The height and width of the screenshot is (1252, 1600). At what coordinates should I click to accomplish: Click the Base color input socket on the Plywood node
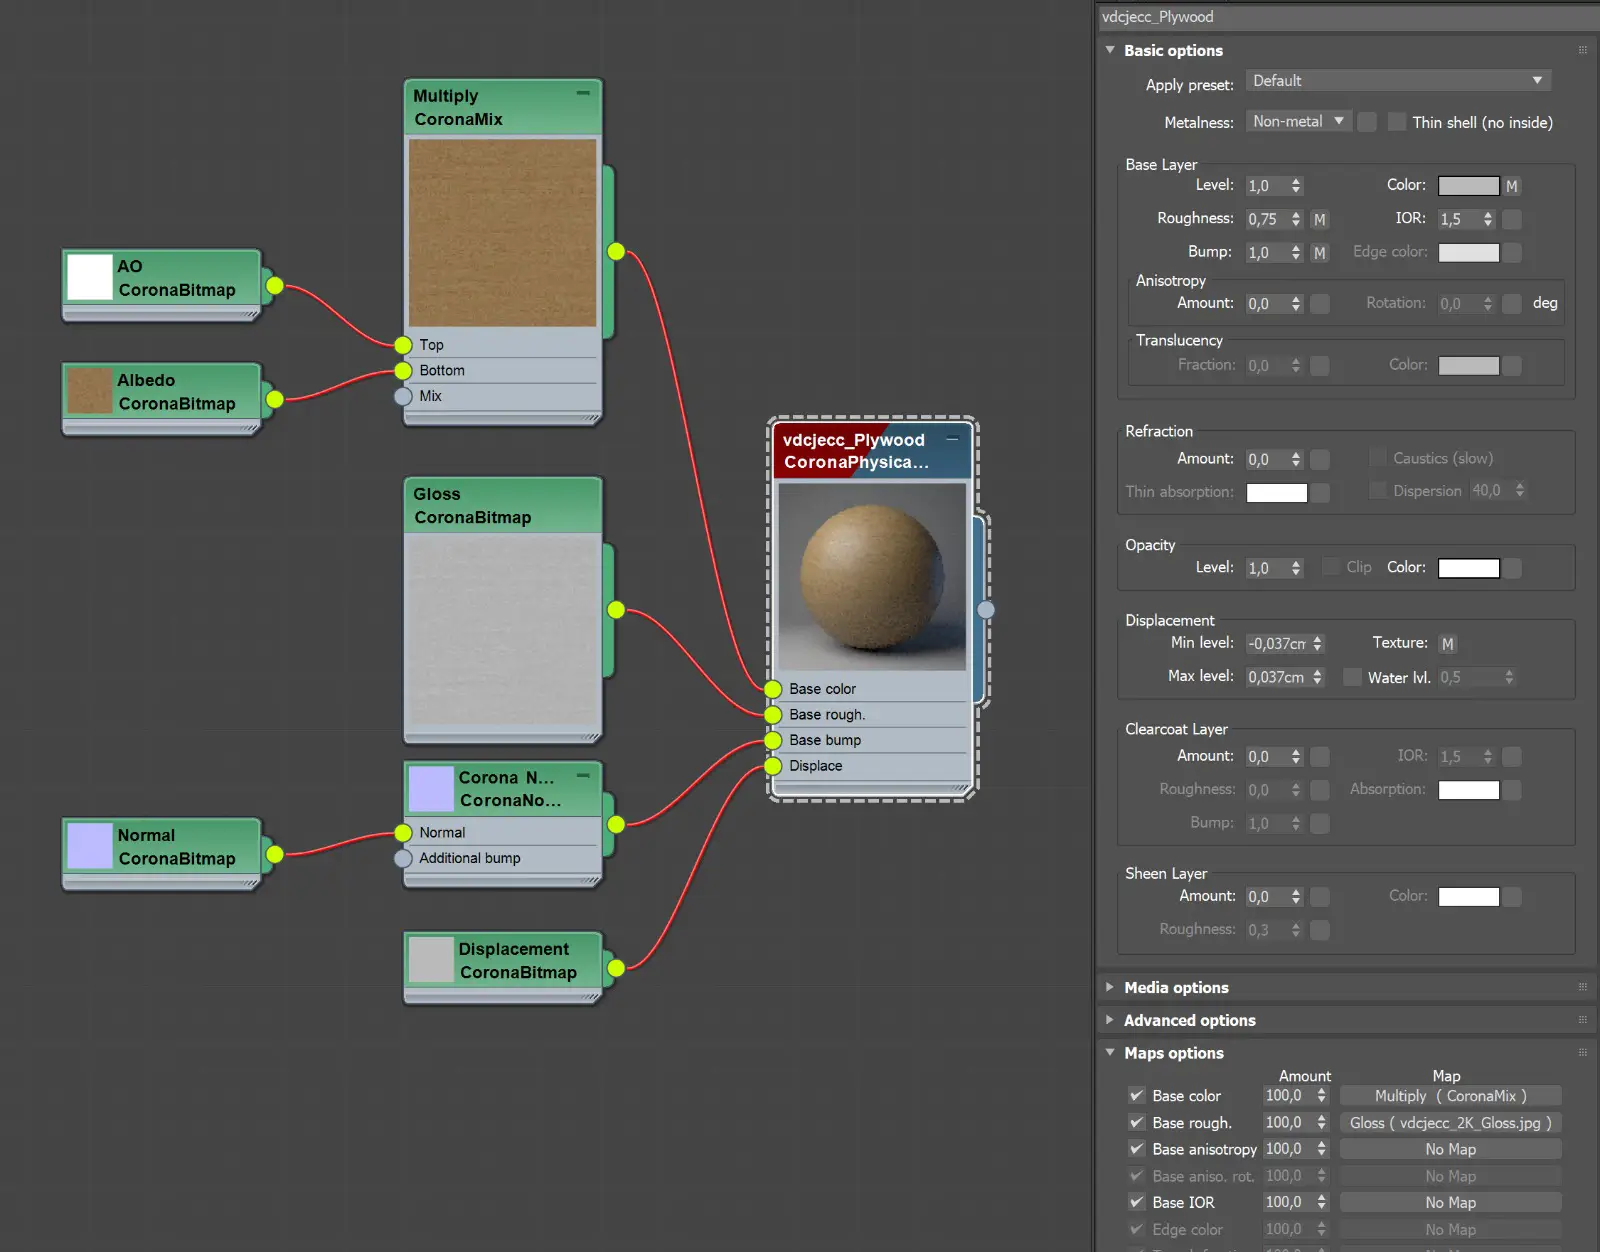(x=772, y=688)
